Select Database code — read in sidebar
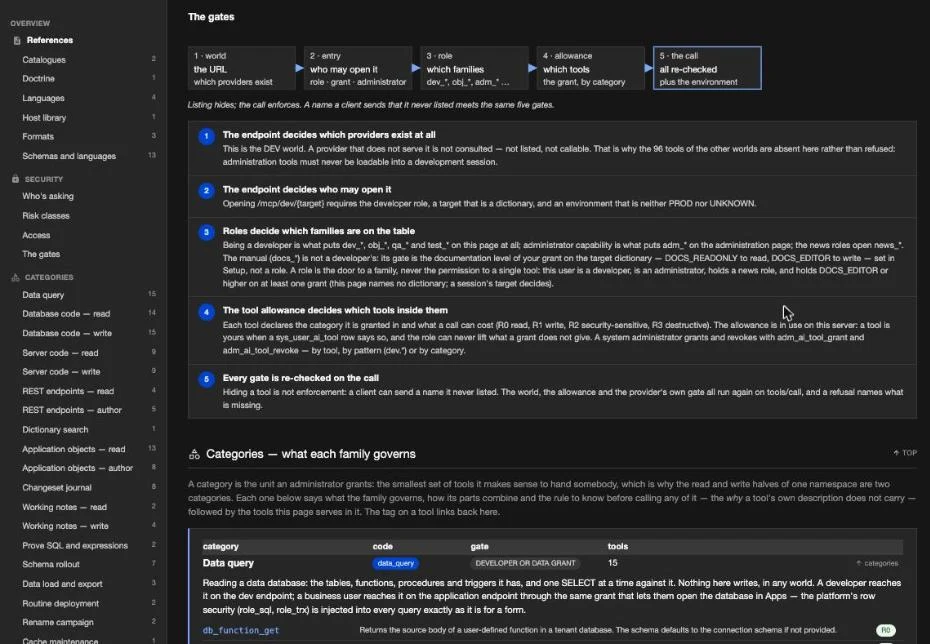The height and width of the screenshot is (644, 930). coord(66,314)
